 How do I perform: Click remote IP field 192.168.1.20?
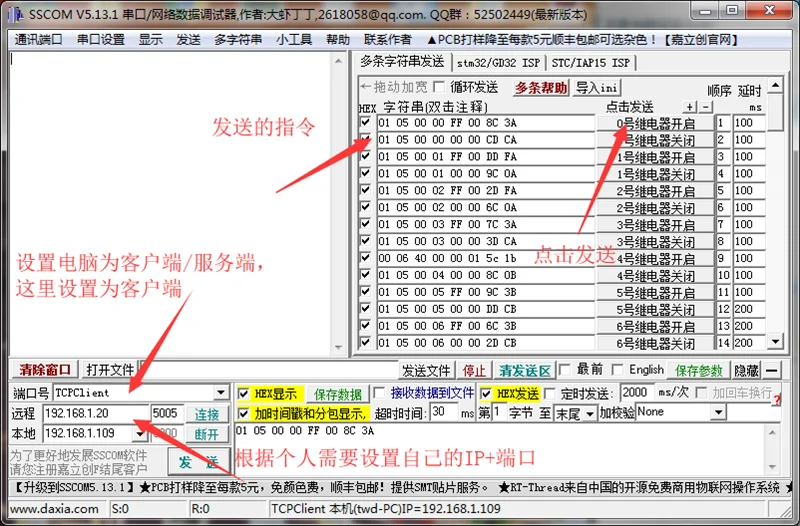(x=95, y=413)
